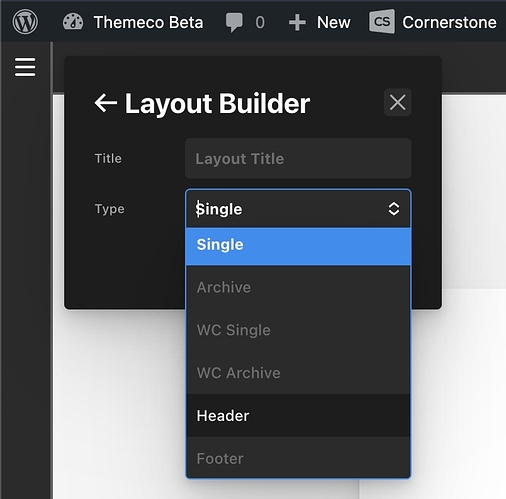
Task: Pick WC Archive from the dropdown list
Action: point(298,373)
